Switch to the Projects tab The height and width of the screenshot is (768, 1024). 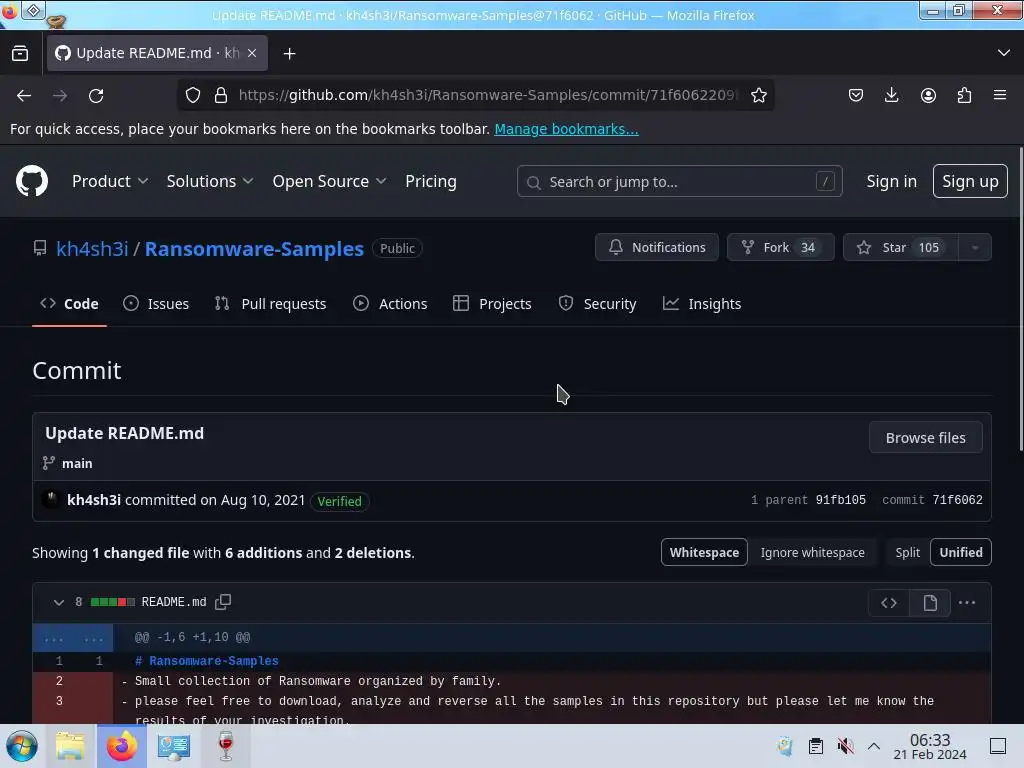492,304
